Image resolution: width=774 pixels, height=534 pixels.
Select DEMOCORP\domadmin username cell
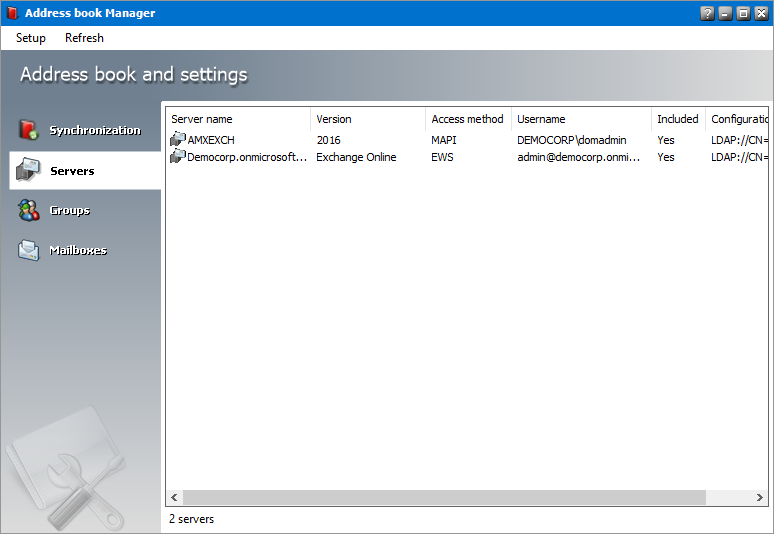coord(571,140)
